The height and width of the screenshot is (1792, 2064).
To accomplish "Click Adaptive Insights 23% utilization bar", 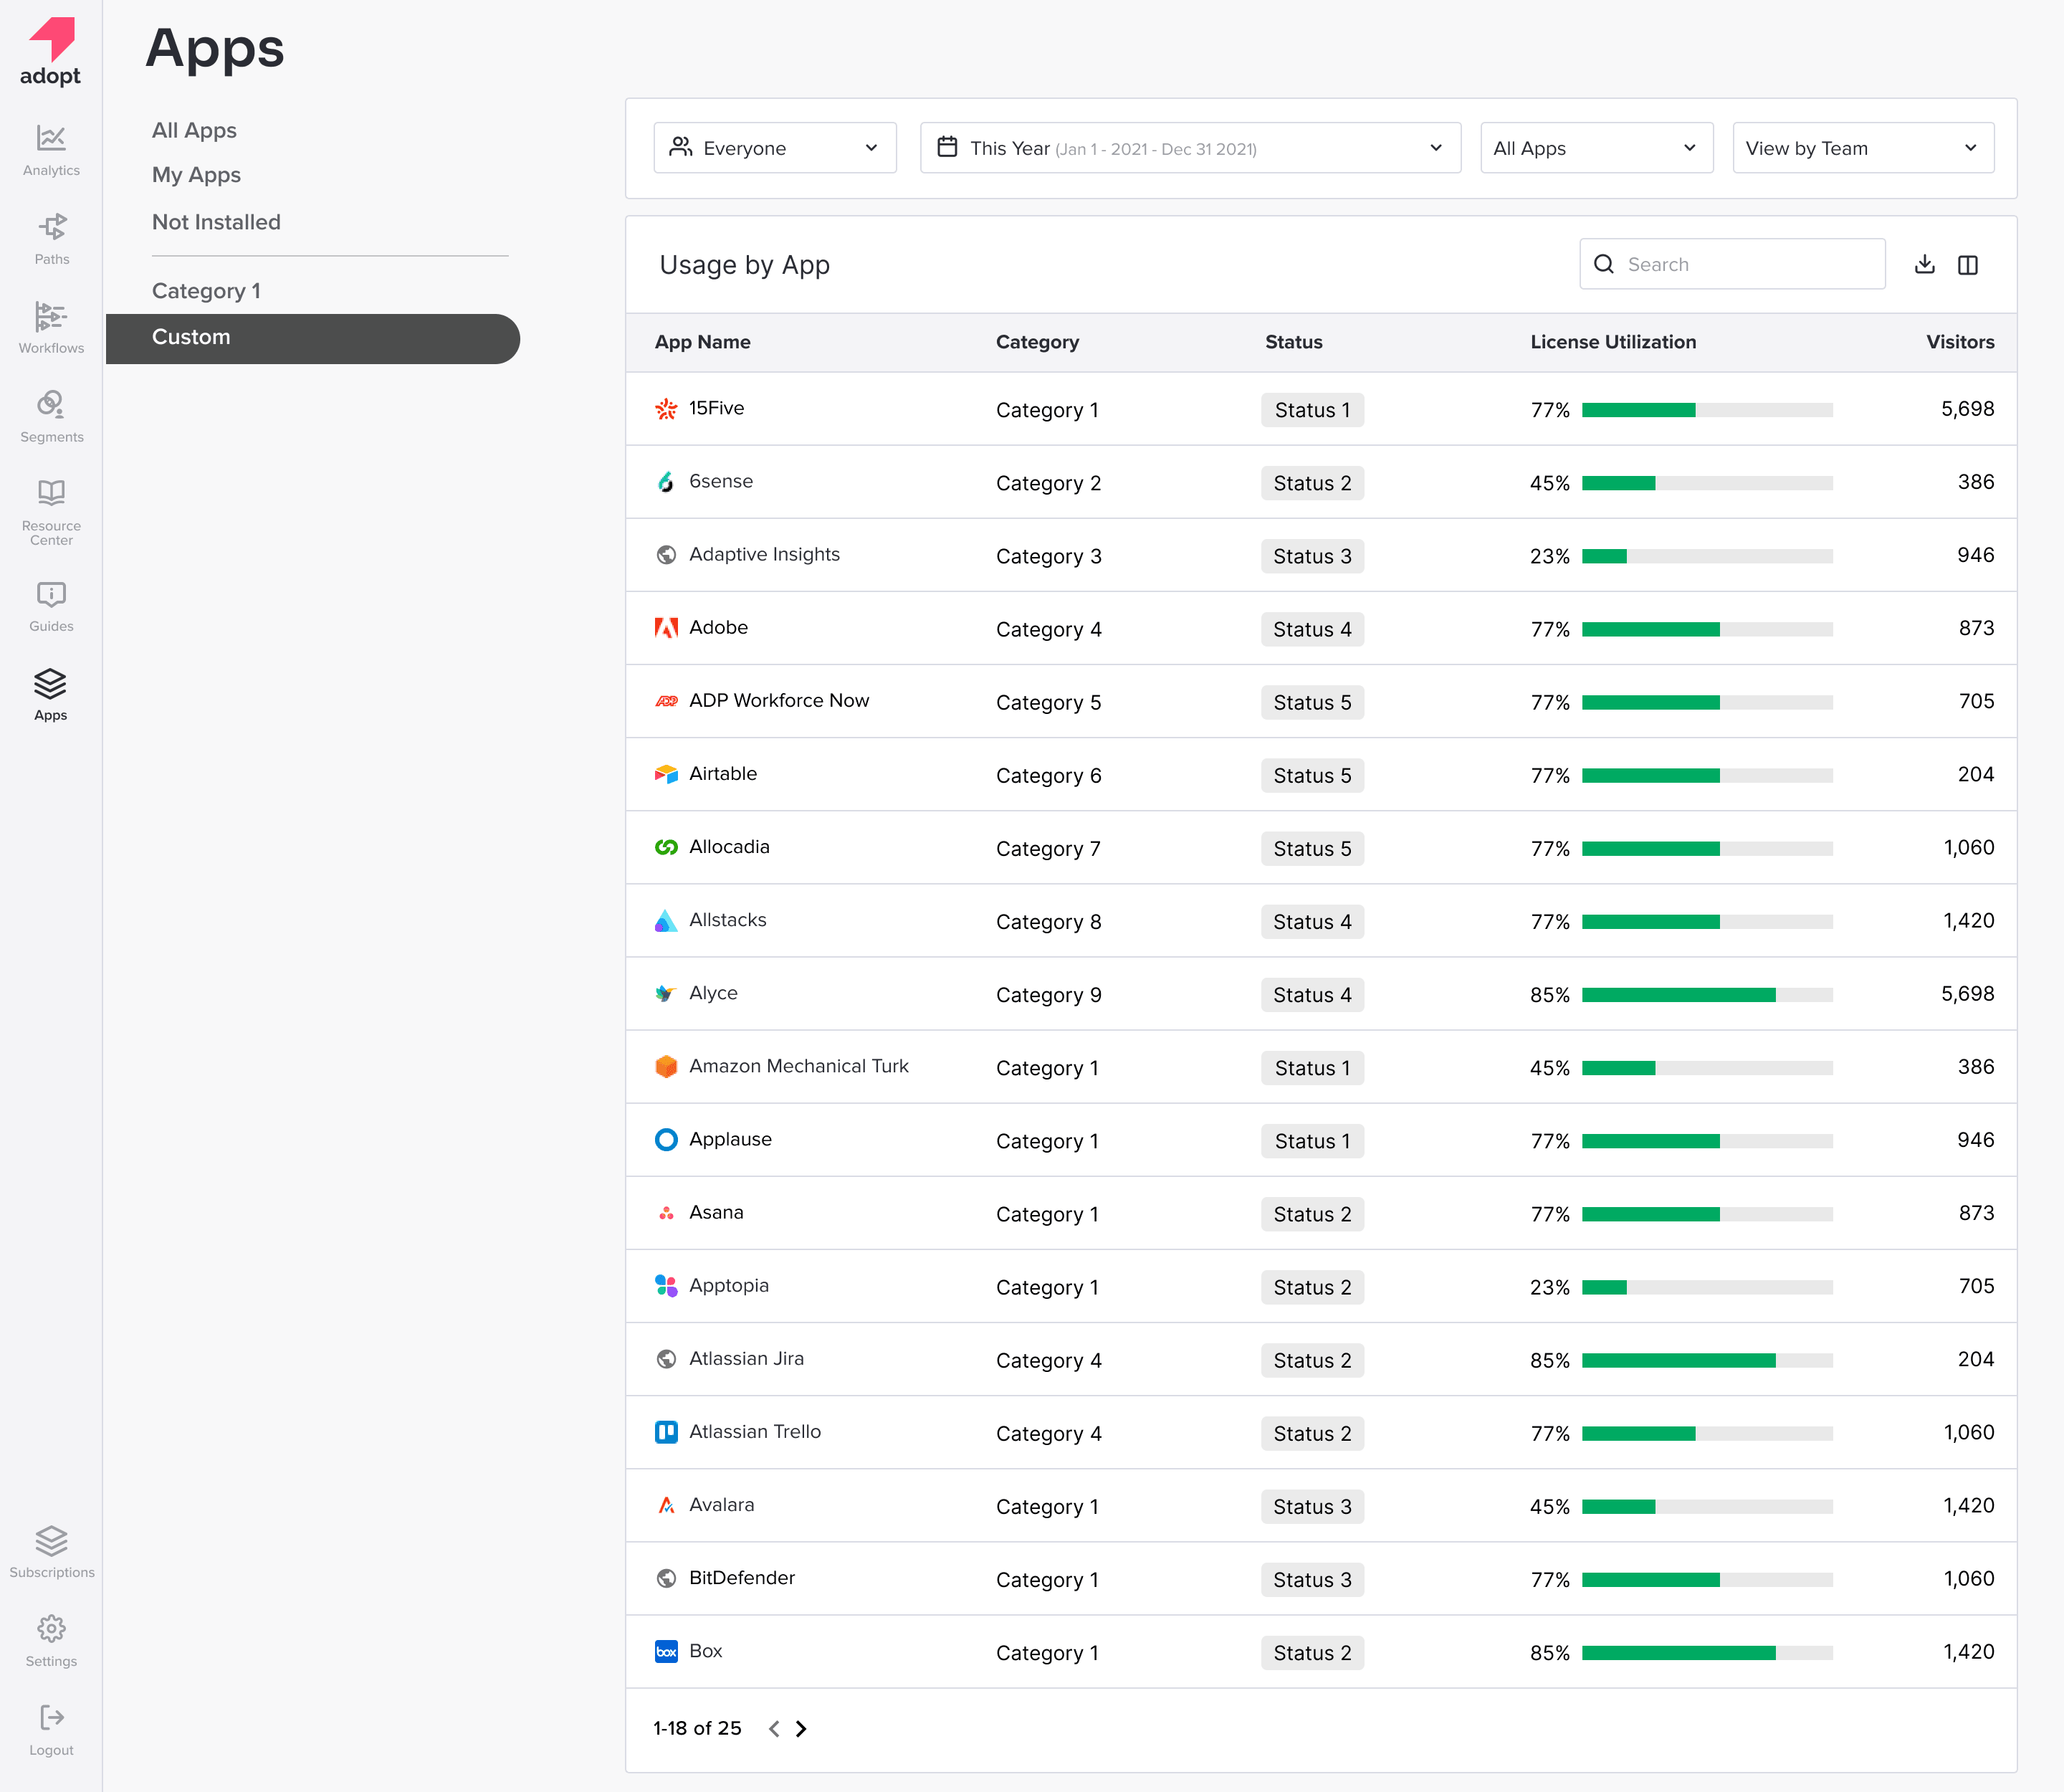I will pos(1707,556).
